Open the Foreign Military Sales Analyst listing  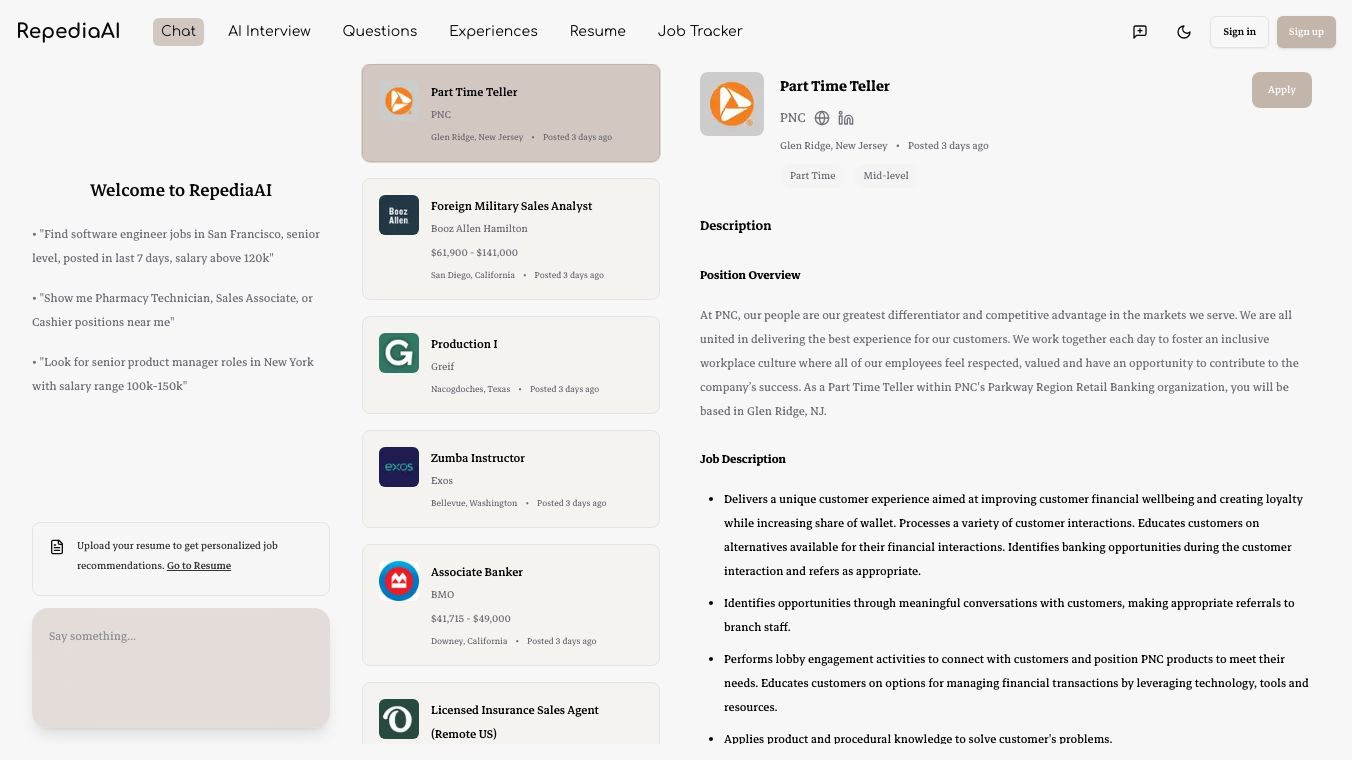(511, 239)
